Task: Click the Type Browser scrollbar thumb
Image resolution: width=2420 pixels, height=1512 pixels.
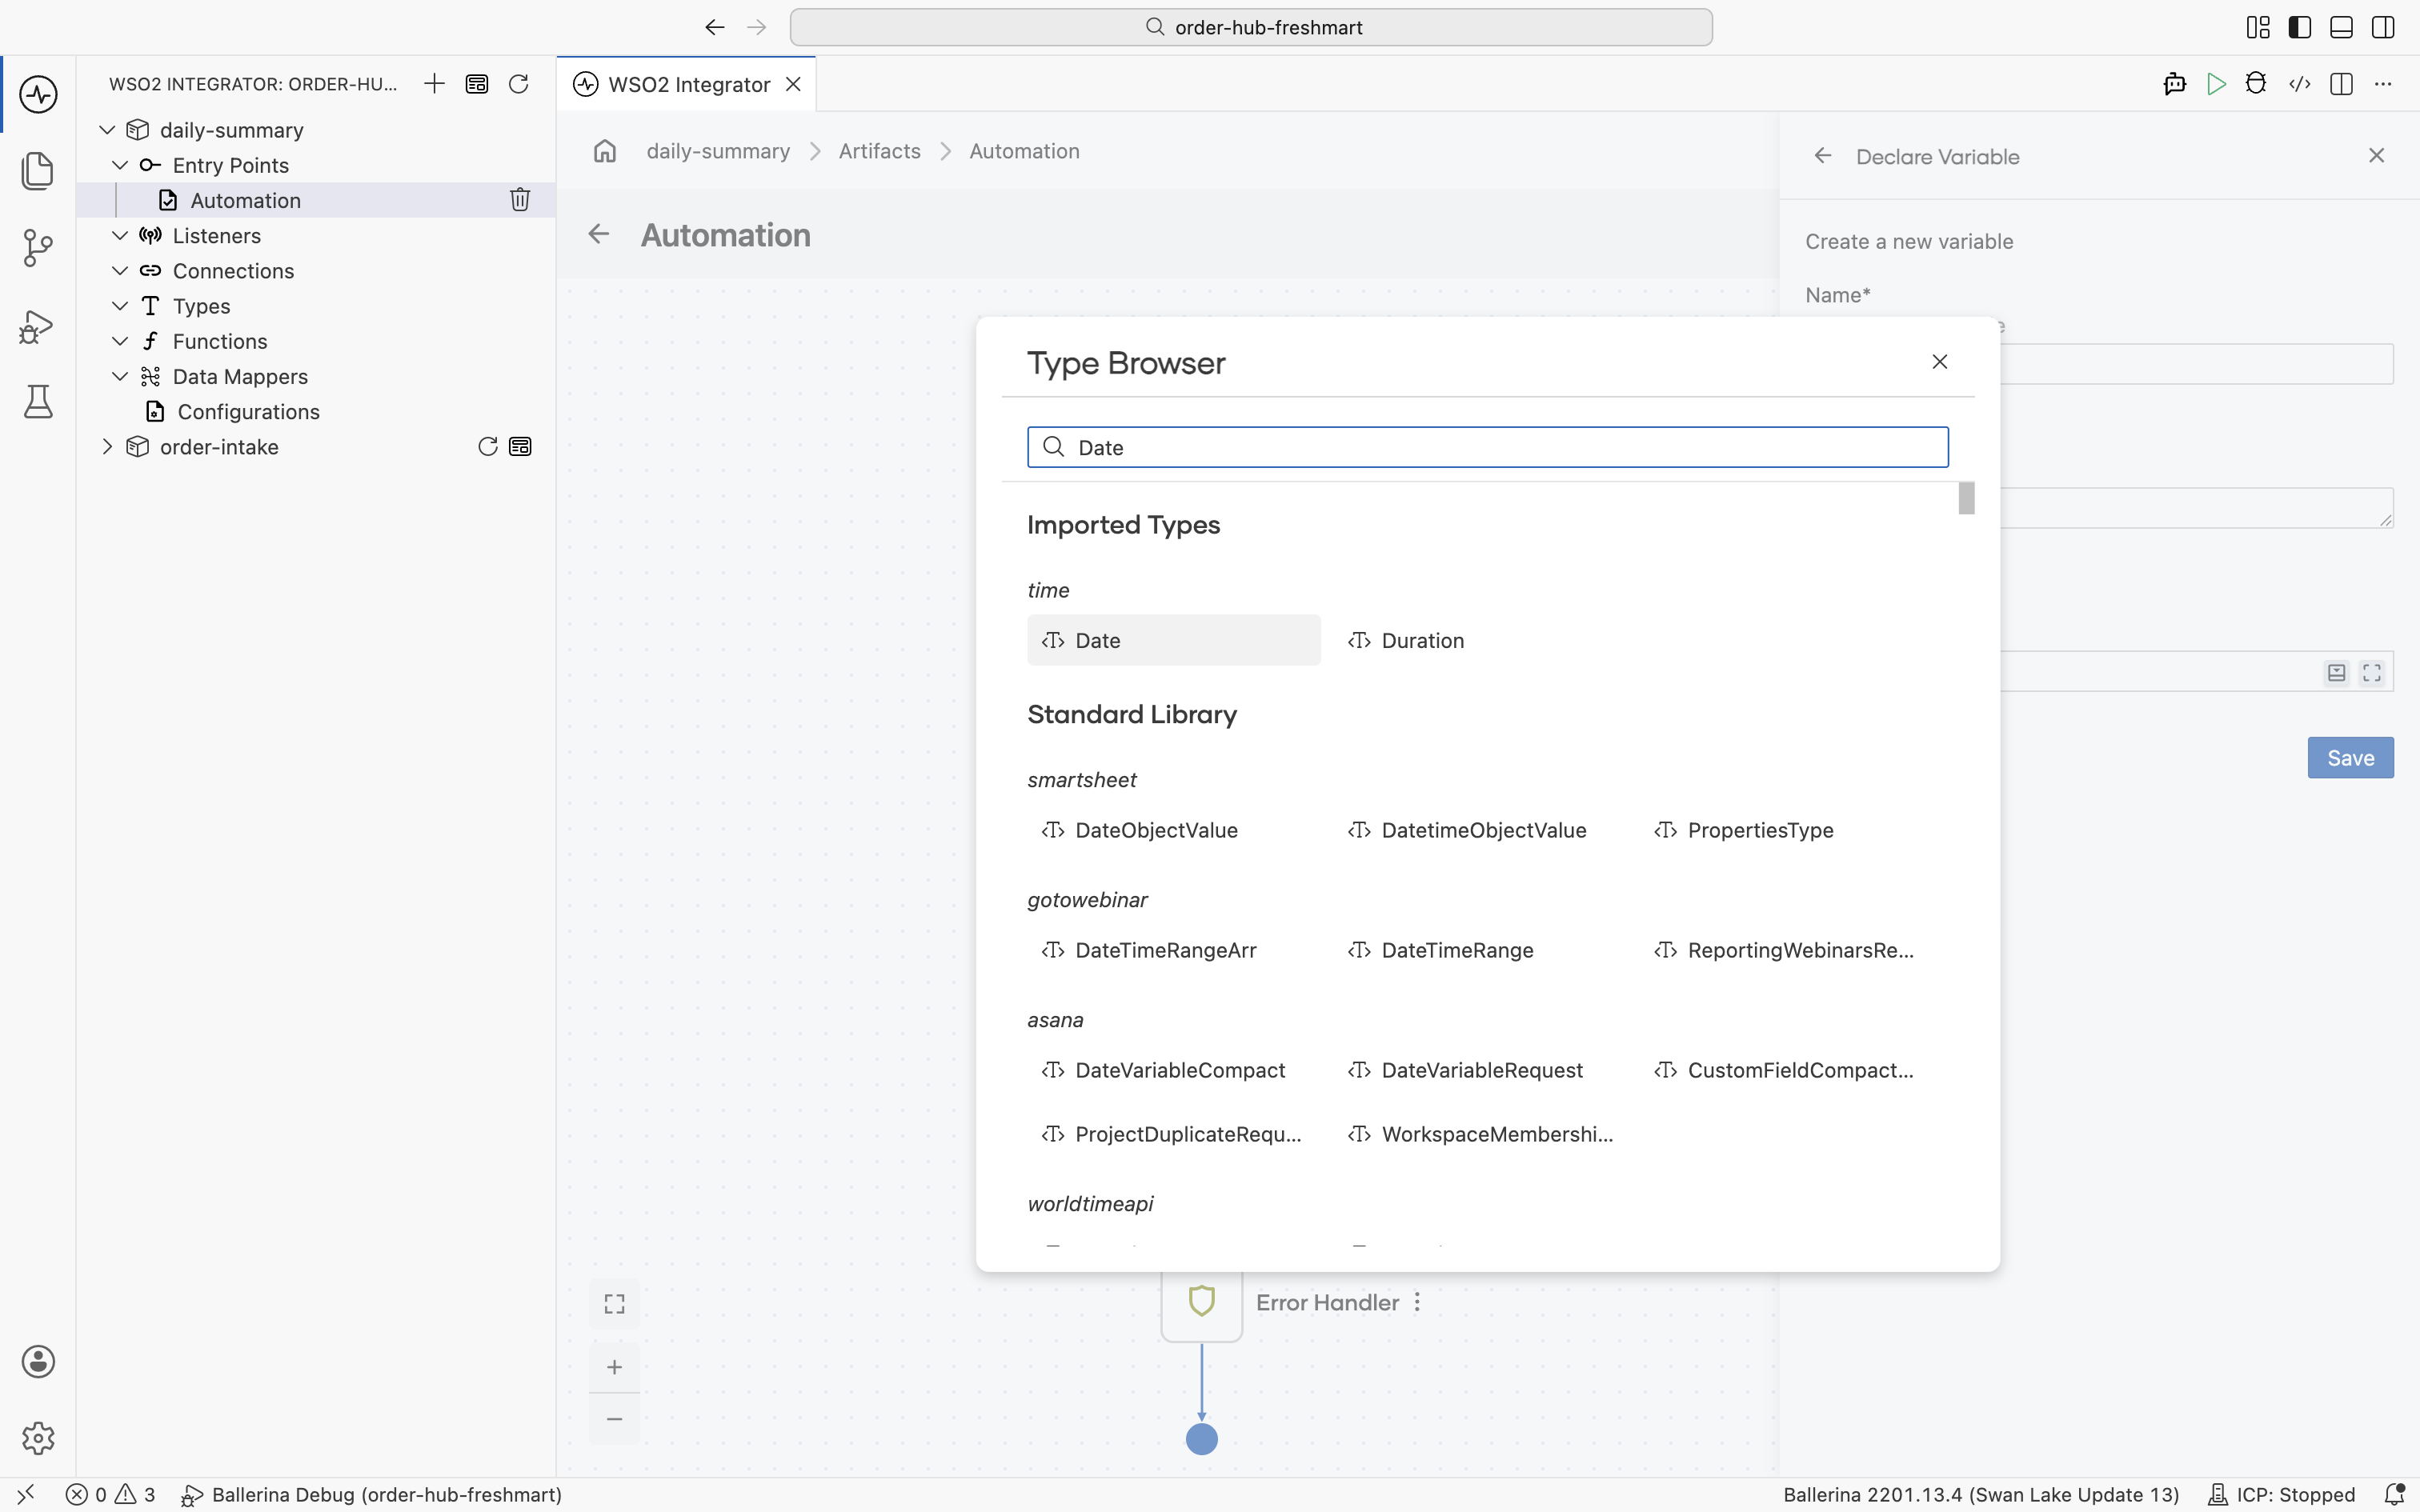Action: pyautogui.click(x=1966, y=498)
